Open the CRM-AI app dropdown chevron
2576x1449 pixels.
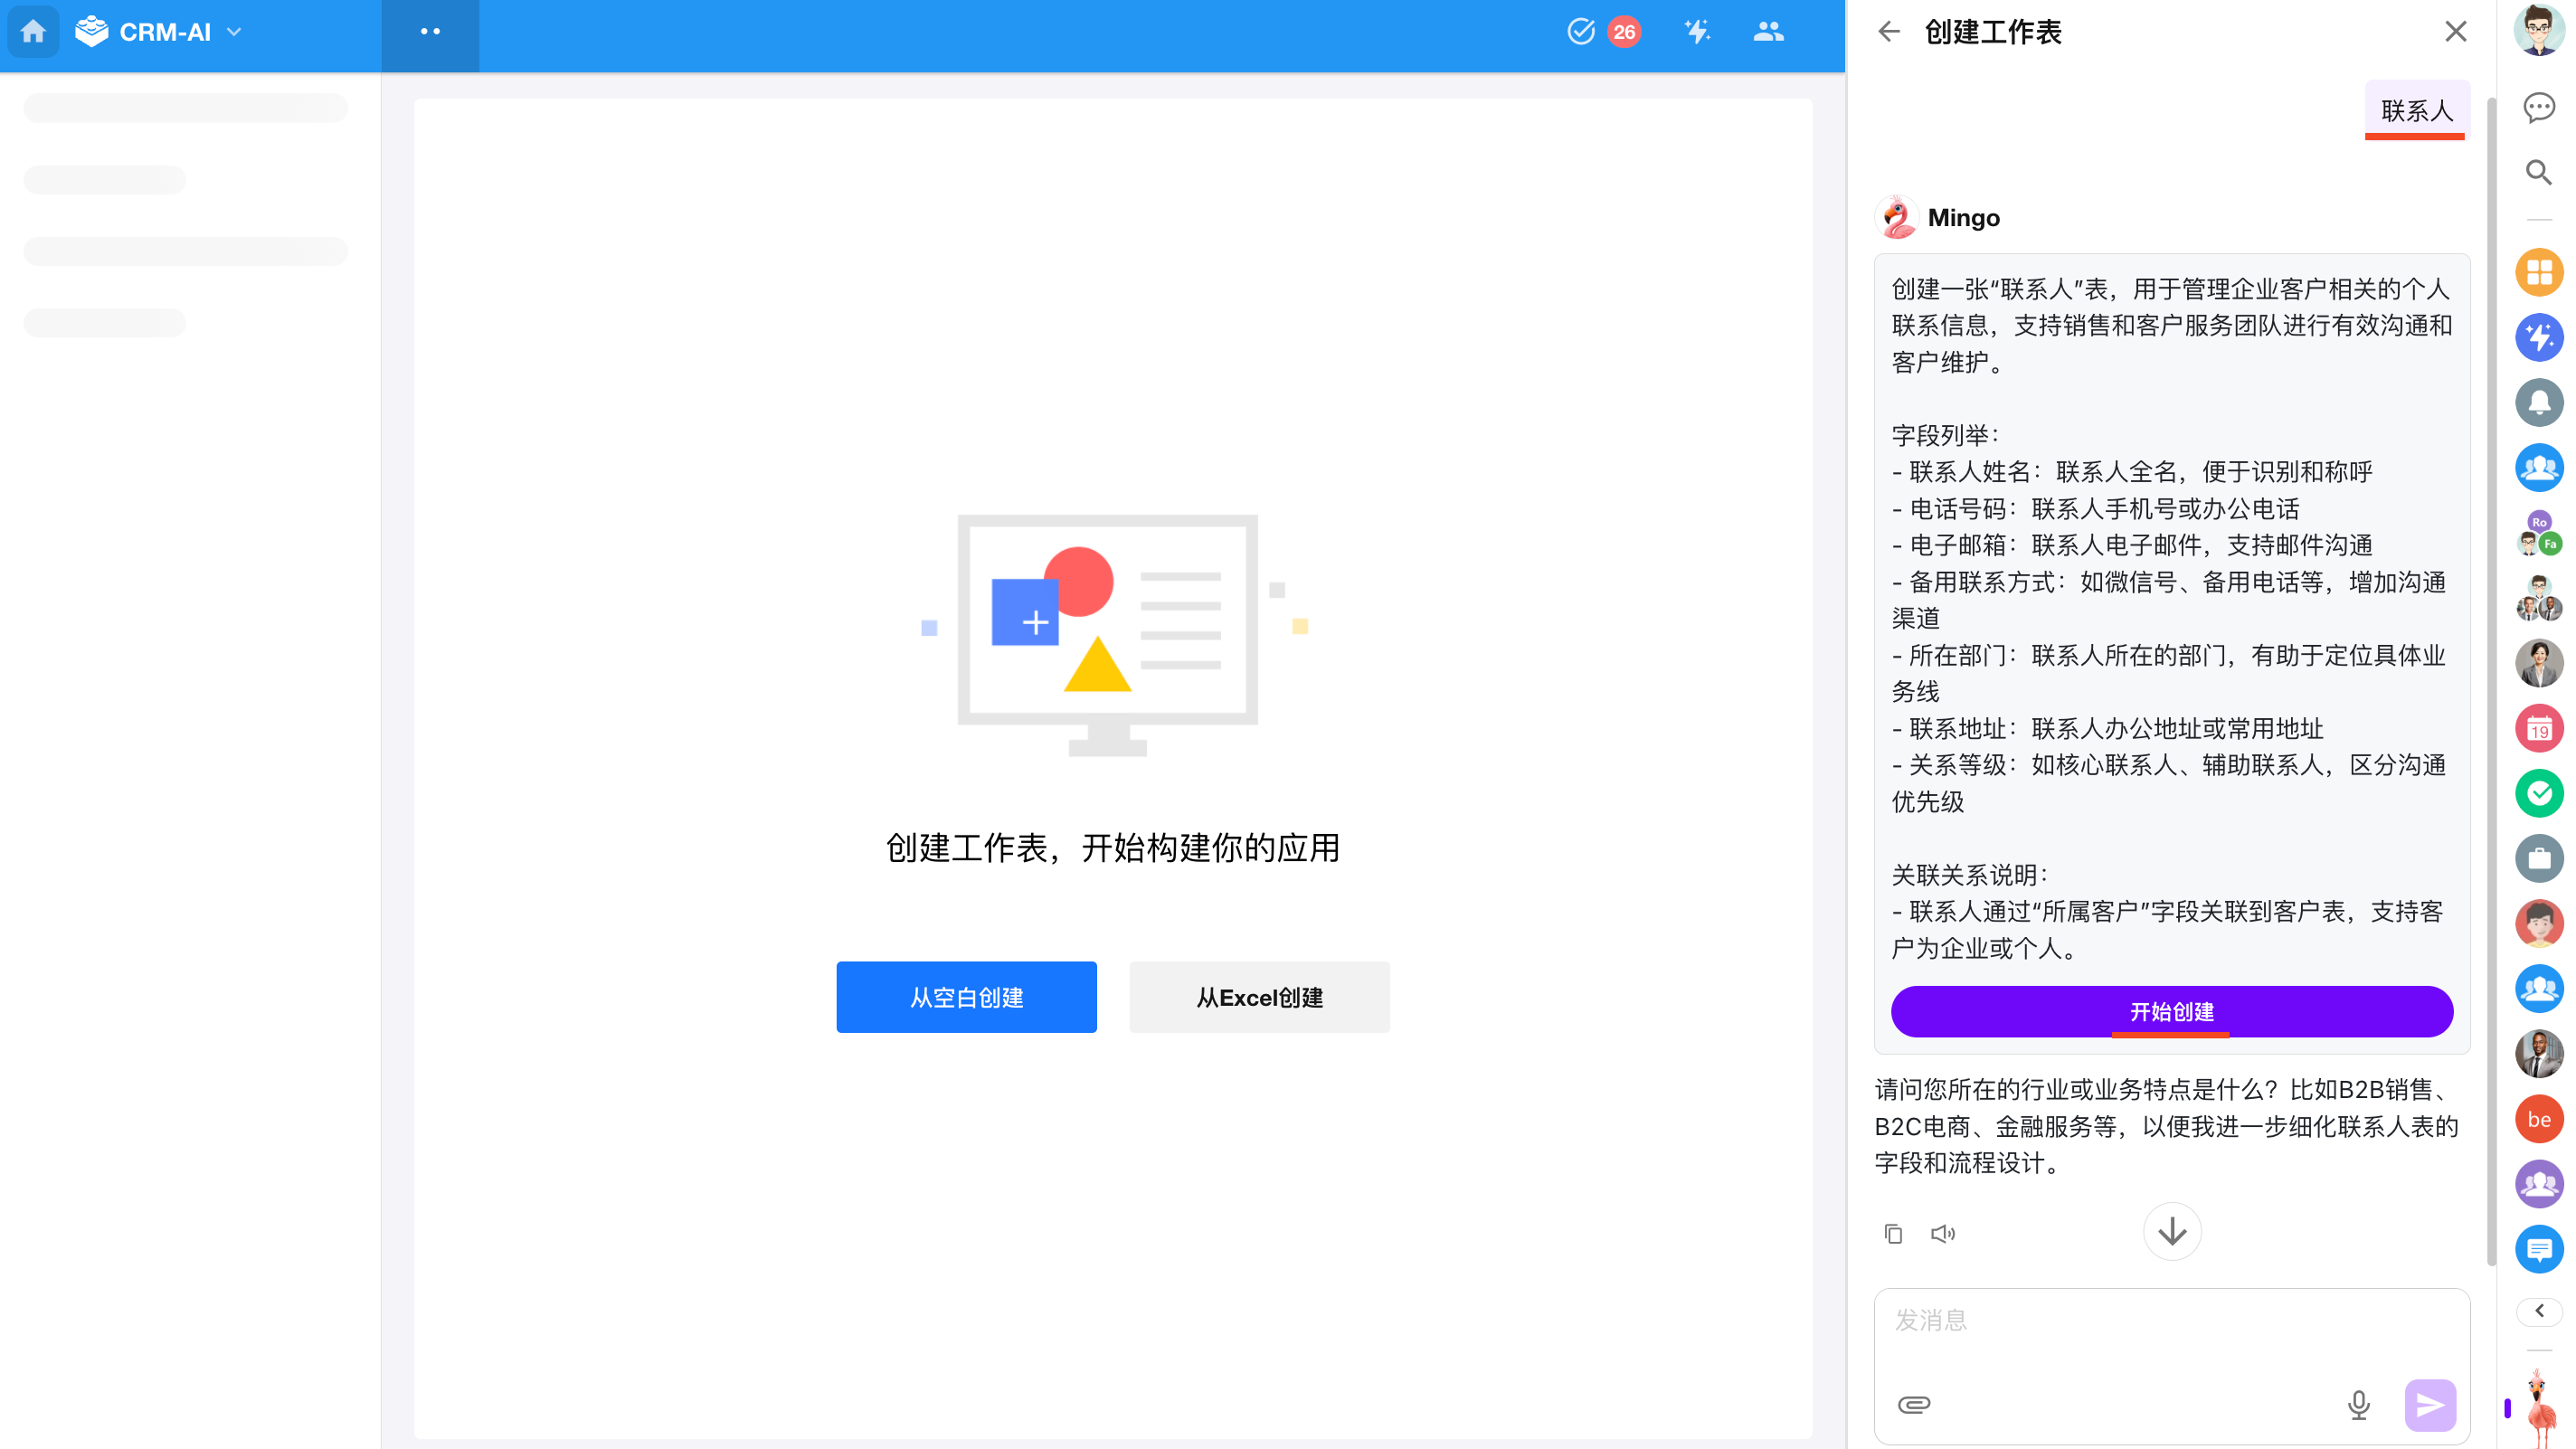pyautogui.click(x=234, y=32)
